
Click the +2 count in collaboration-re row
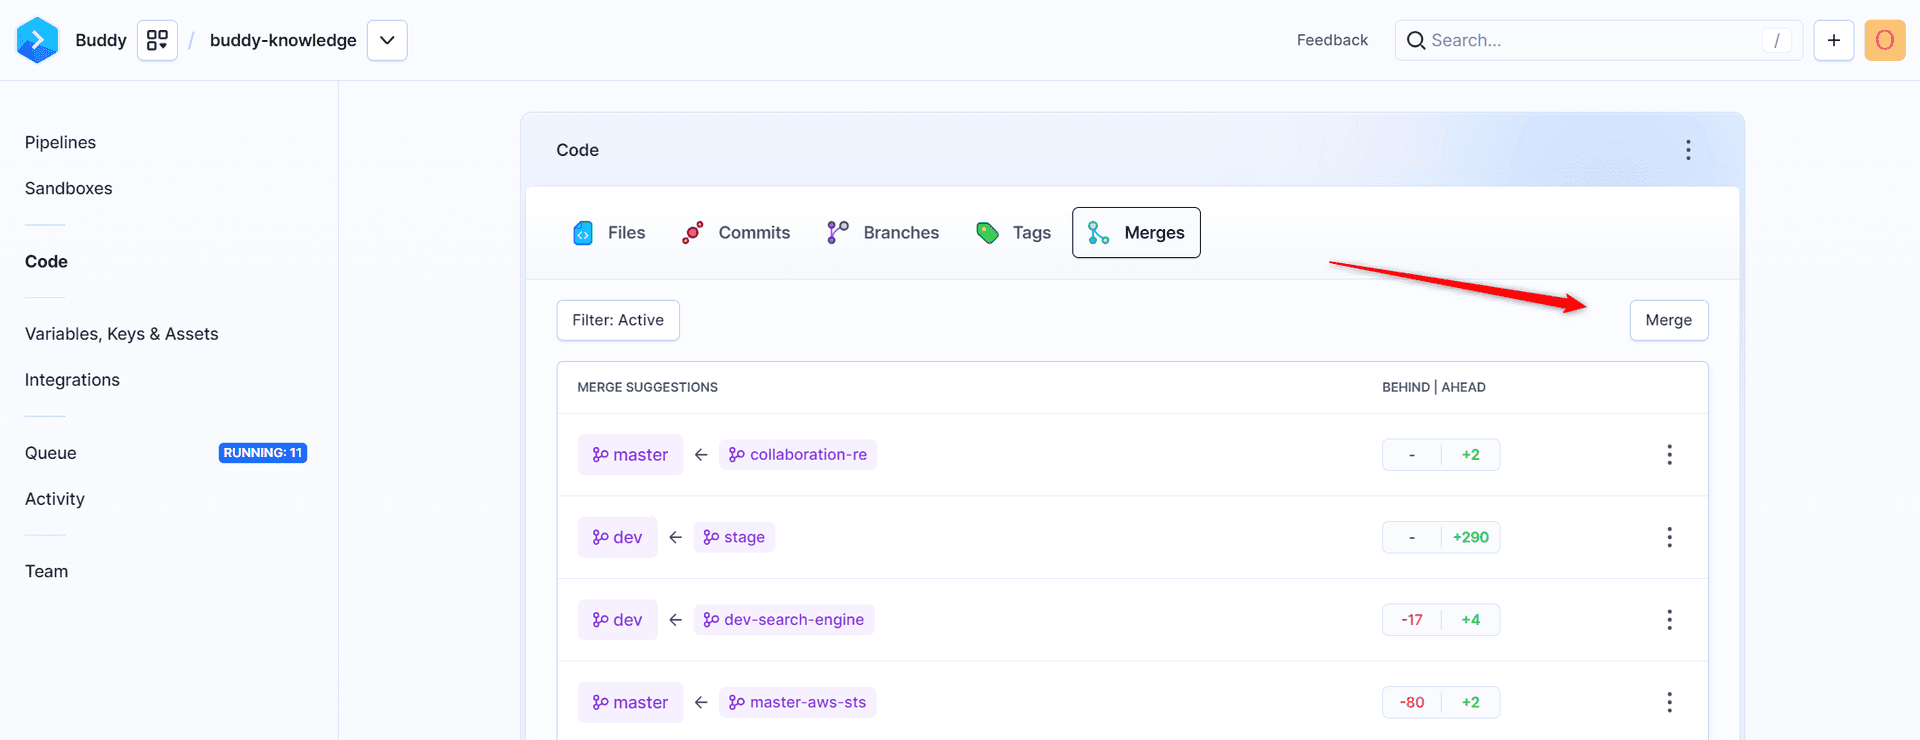click(1471, 455)
